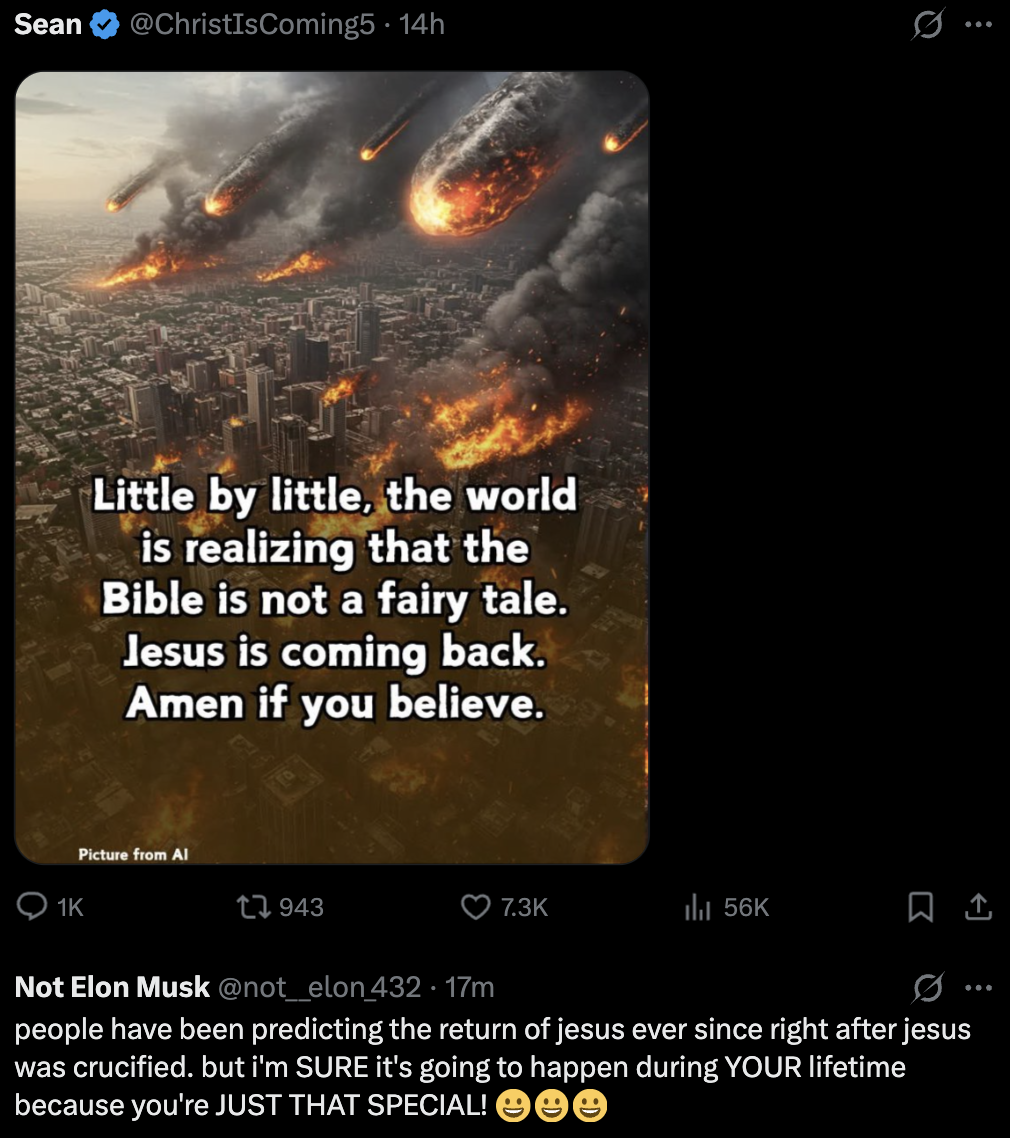Screen dimensions: 1010x1138
Task: Click the Grok icon on Sean's post
Action: [928, 25]
